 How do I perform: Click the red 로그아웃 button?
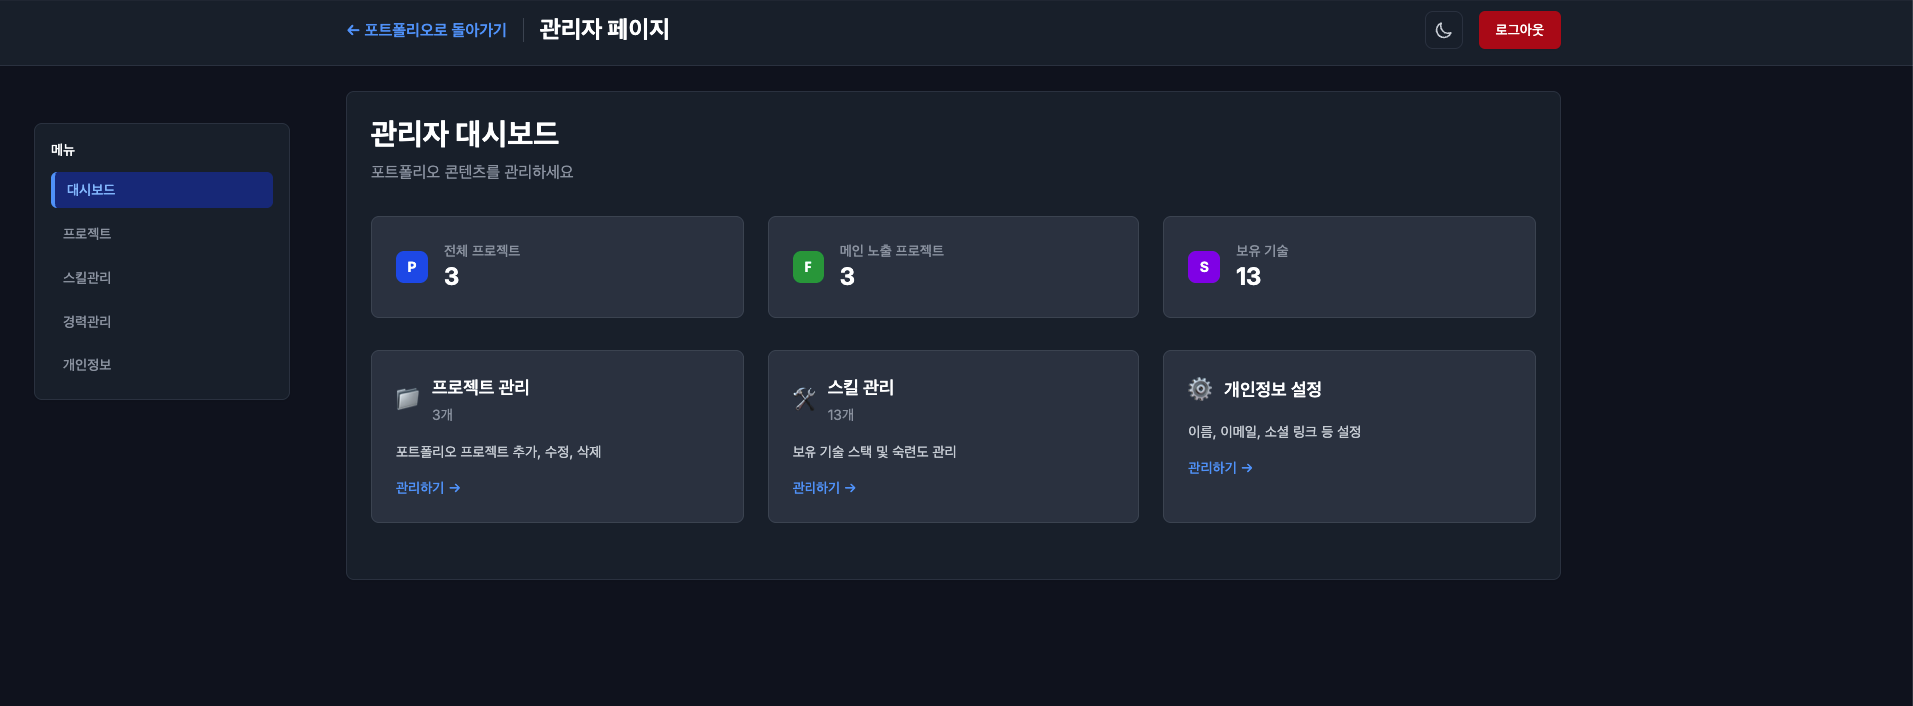[x=1519, y=30]
